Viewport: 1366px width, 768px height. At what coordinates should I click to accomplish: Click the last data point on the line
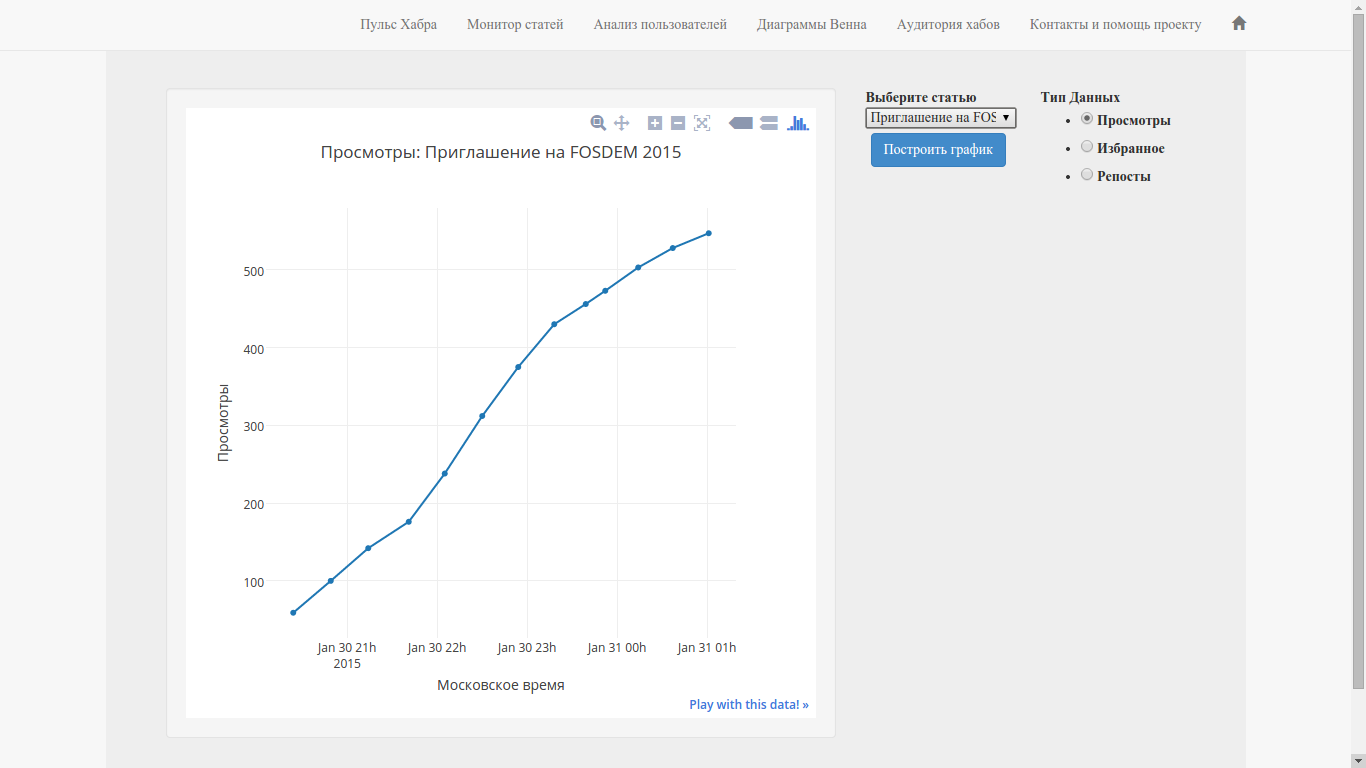pos(708,233)
